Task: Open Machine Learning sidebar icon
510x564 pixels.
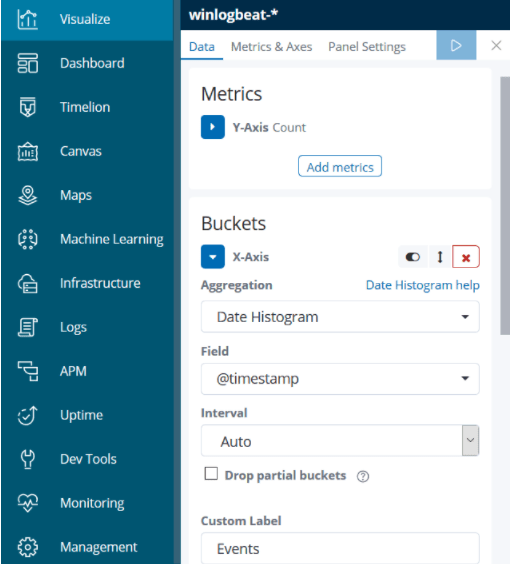Action: pos(28,239)
